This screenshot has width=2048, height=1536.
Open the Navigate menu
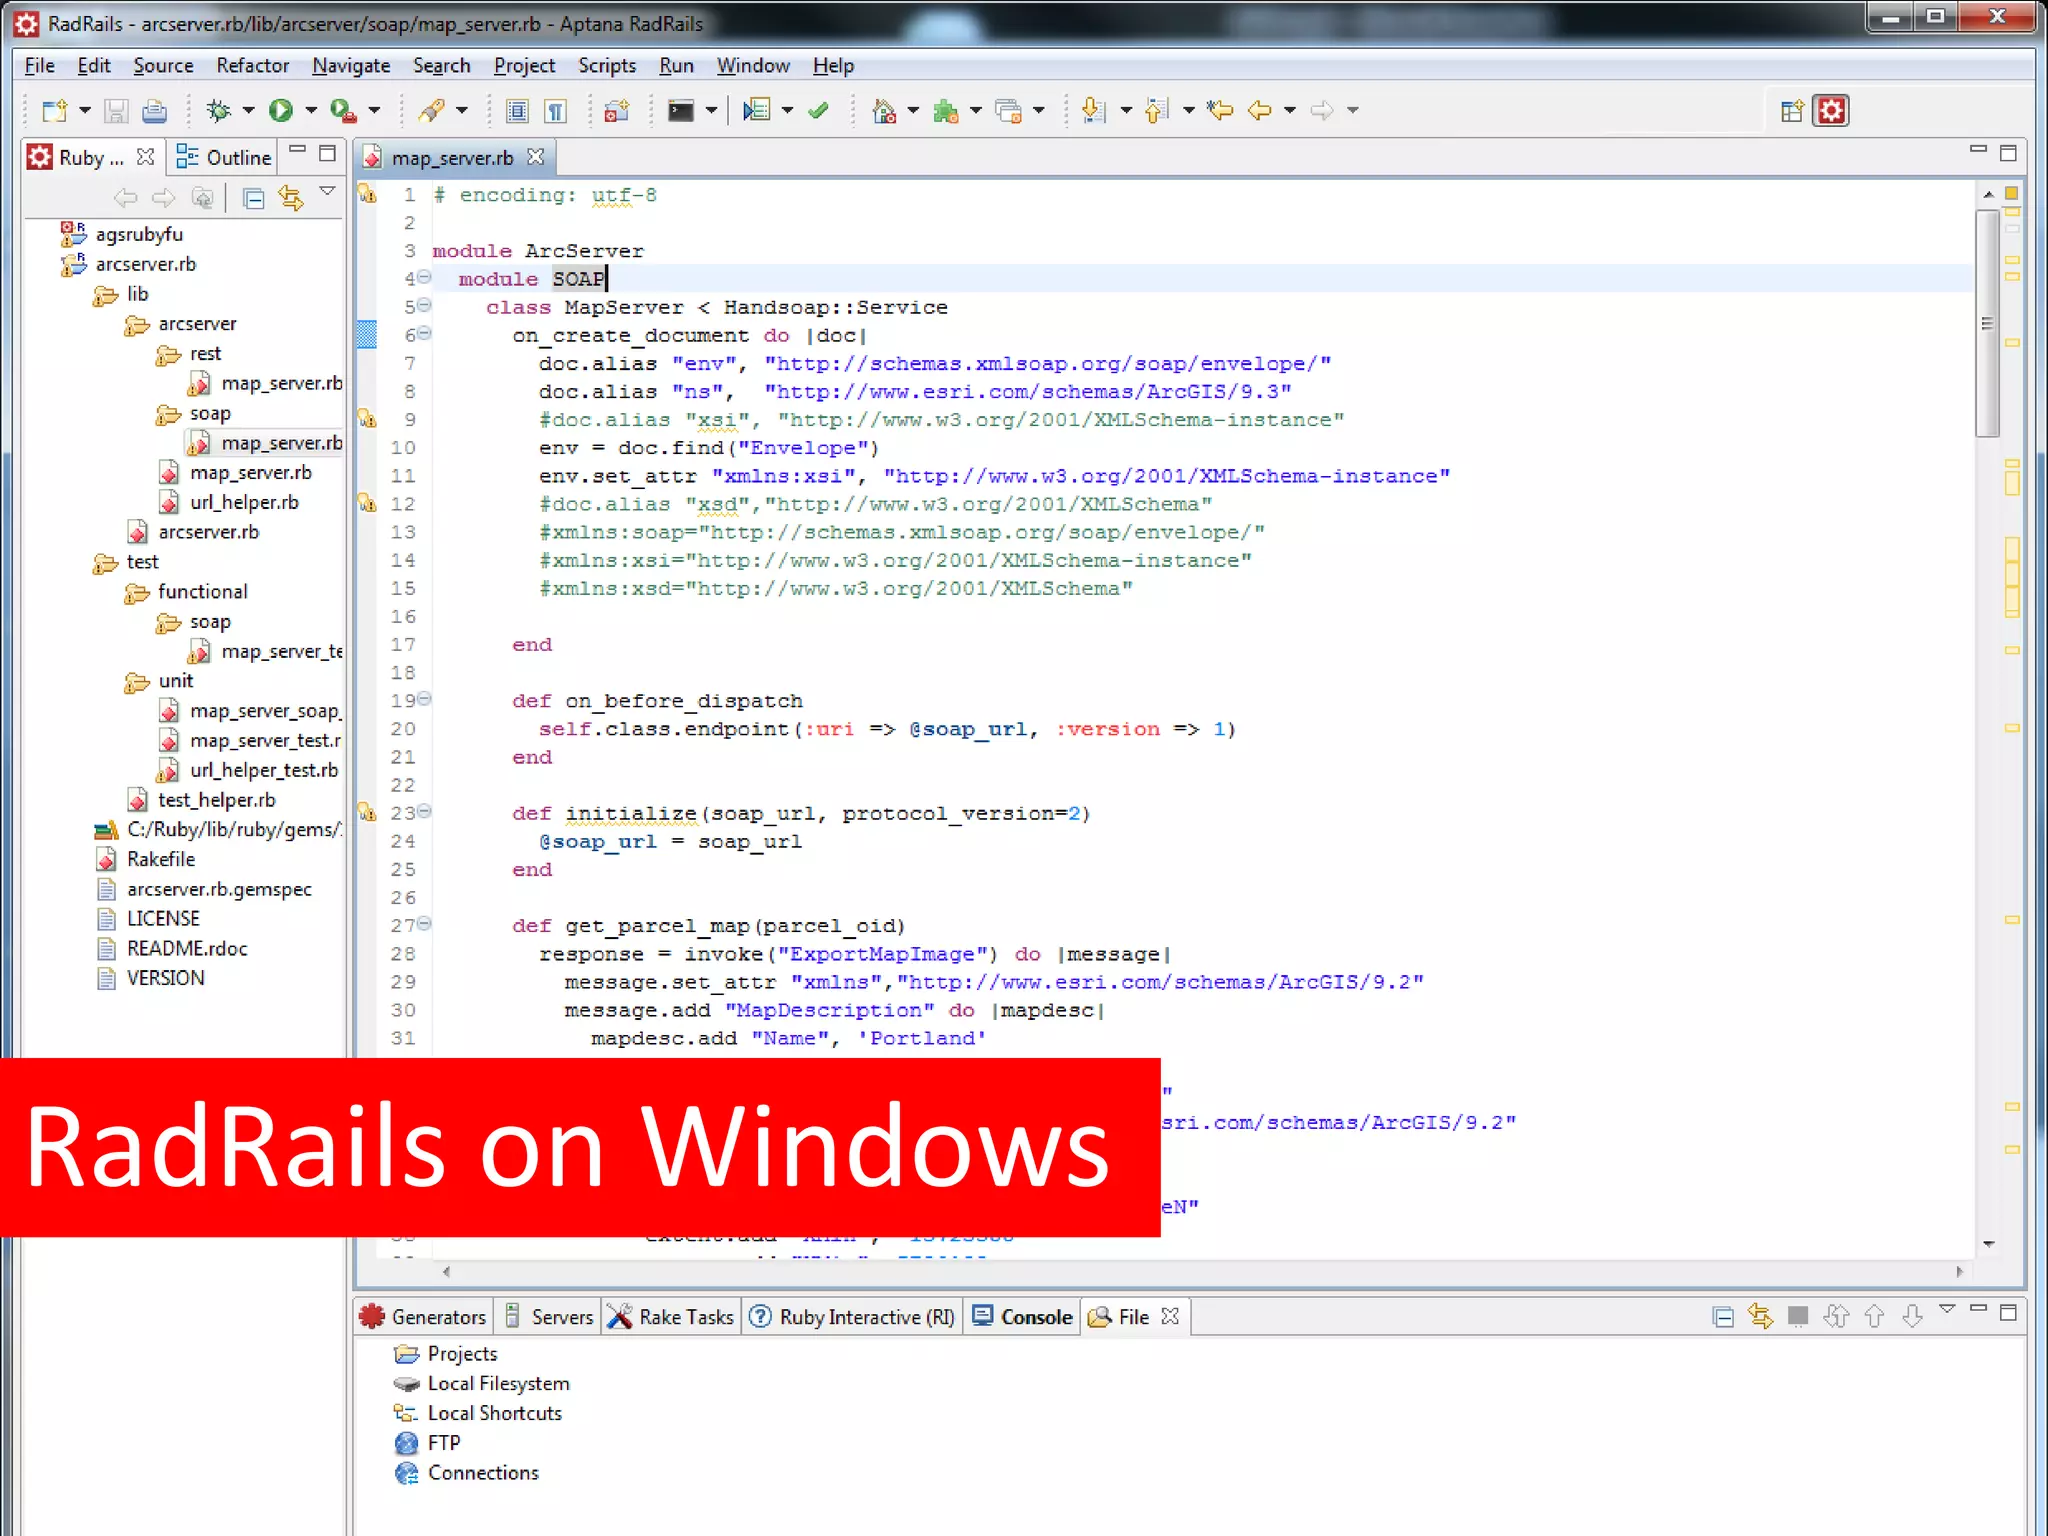[x=351, y=66]
